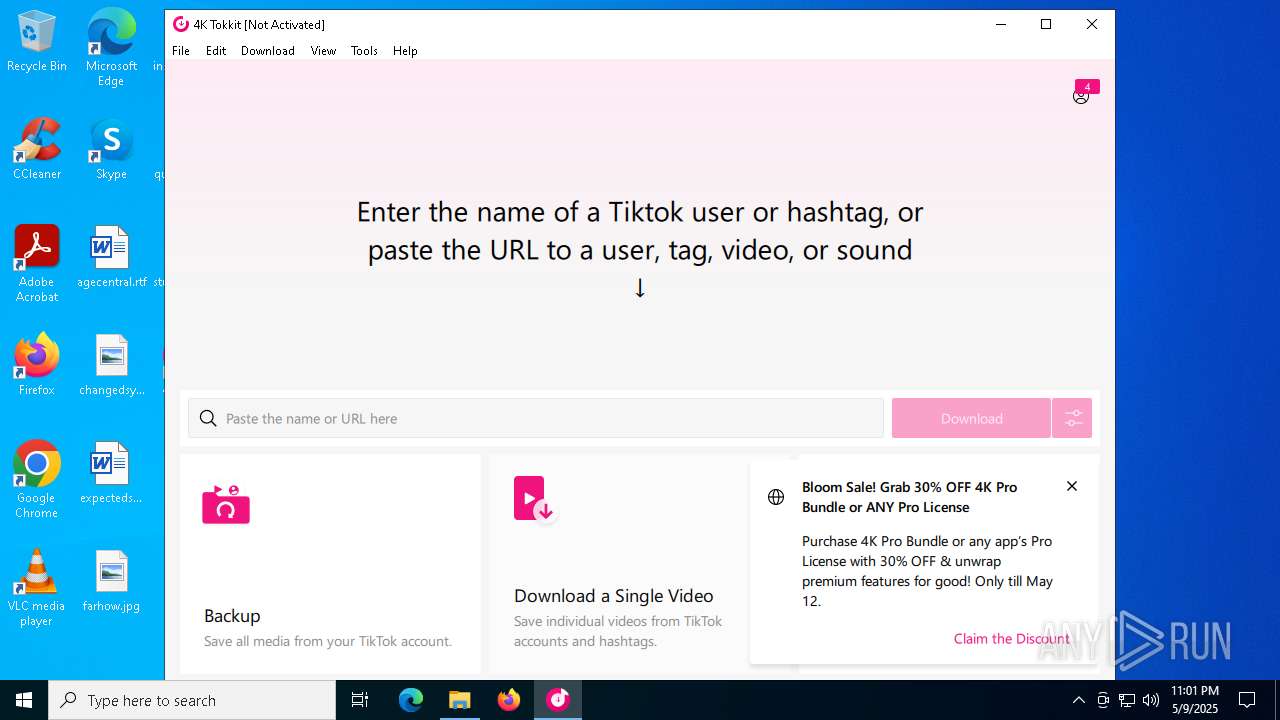
Task: Open the account profile icon with notification badge
Action: point(1084,93)
